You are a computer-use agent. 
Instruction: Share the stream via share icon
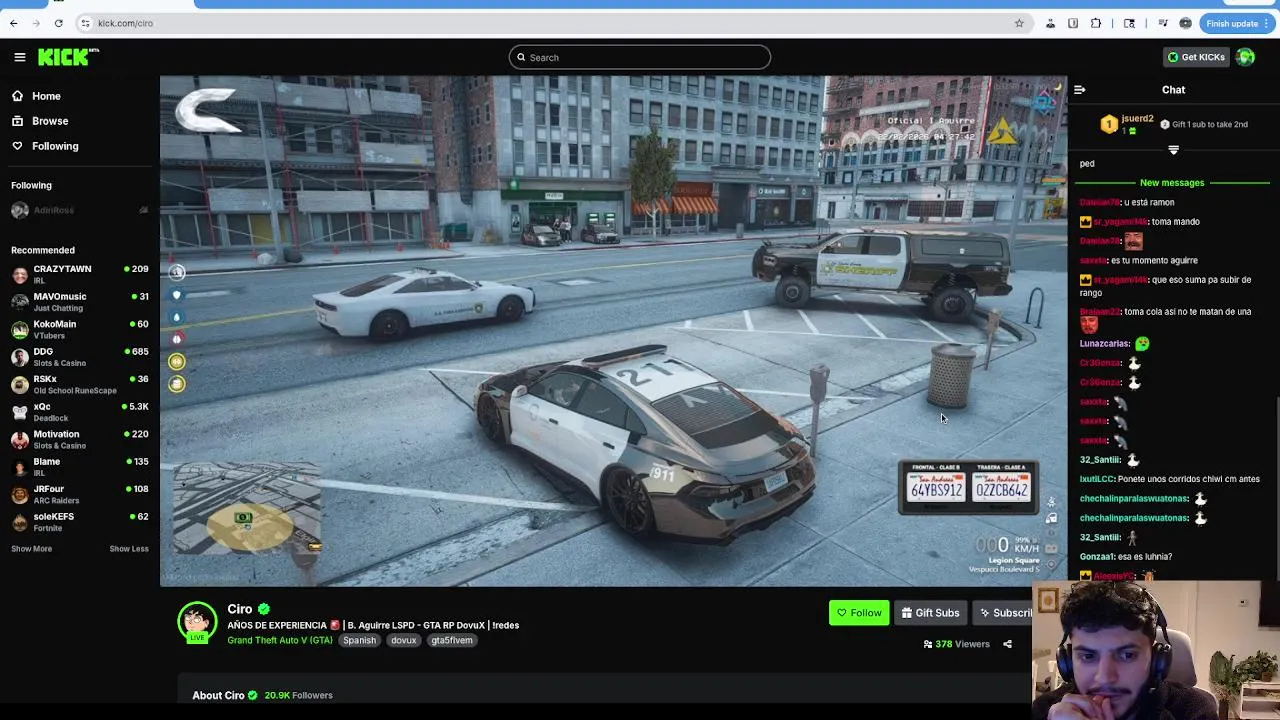1007,644
